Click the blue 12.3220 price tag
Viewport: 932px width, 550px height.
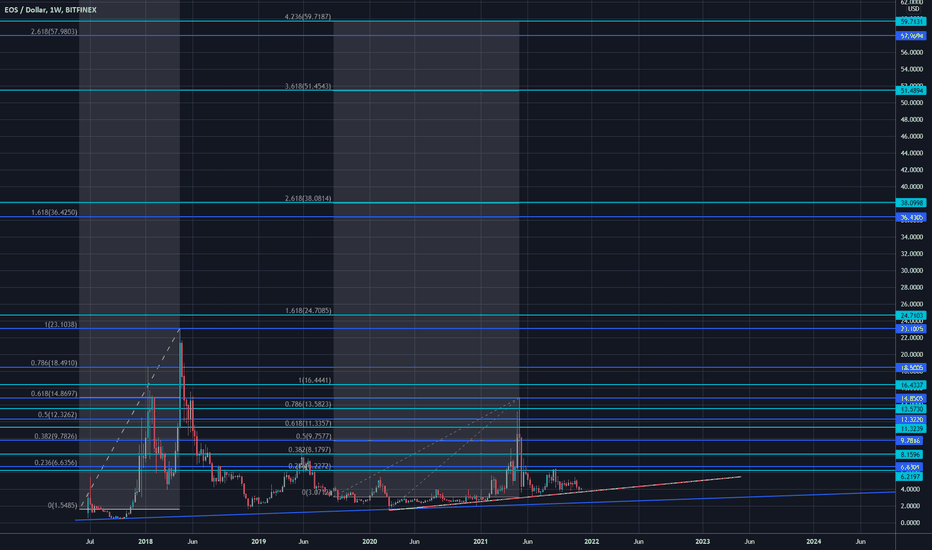[911, 420]
